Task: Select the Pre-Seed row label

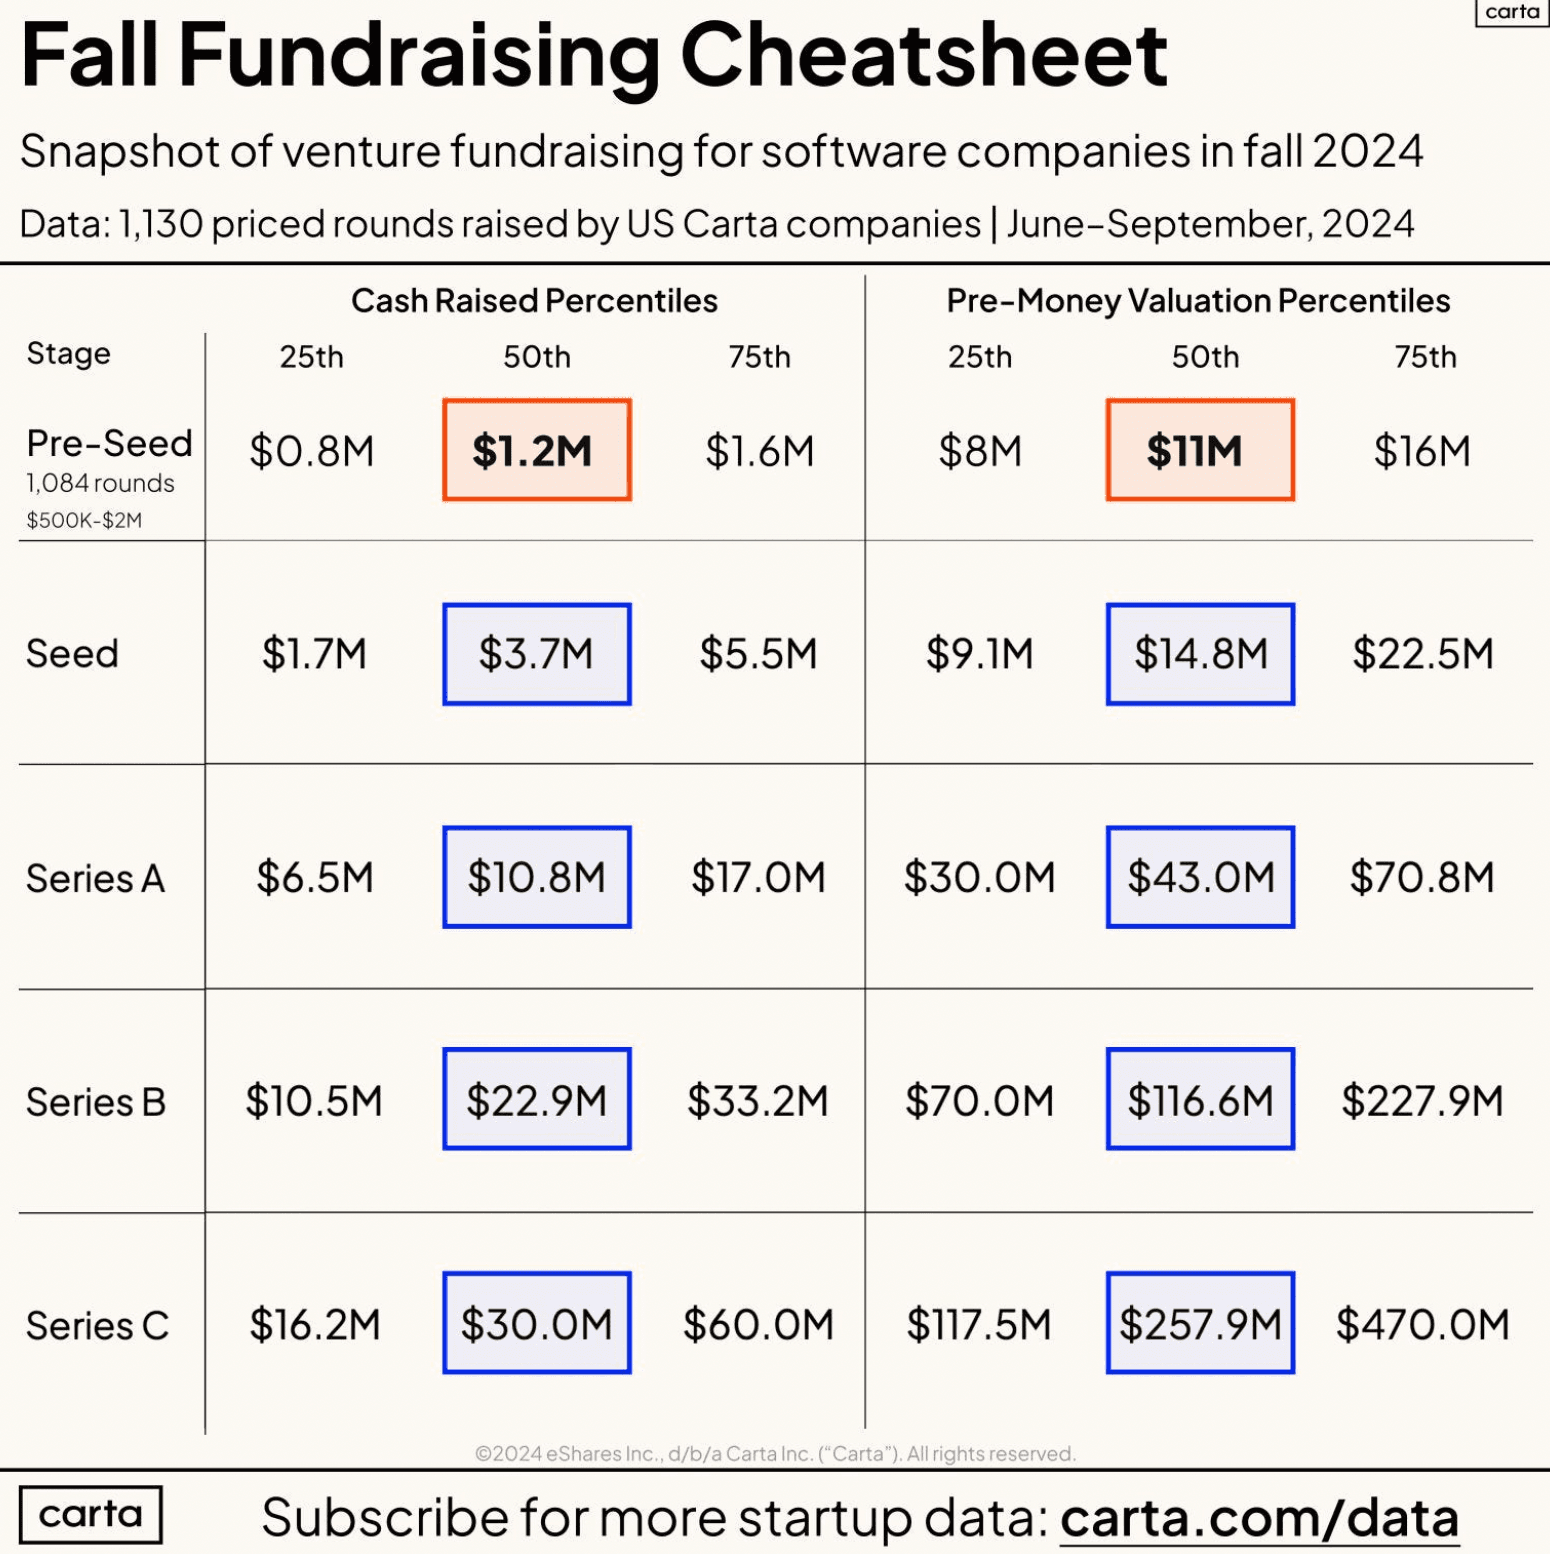Action: pyautogui.click(x=109, y=443)
